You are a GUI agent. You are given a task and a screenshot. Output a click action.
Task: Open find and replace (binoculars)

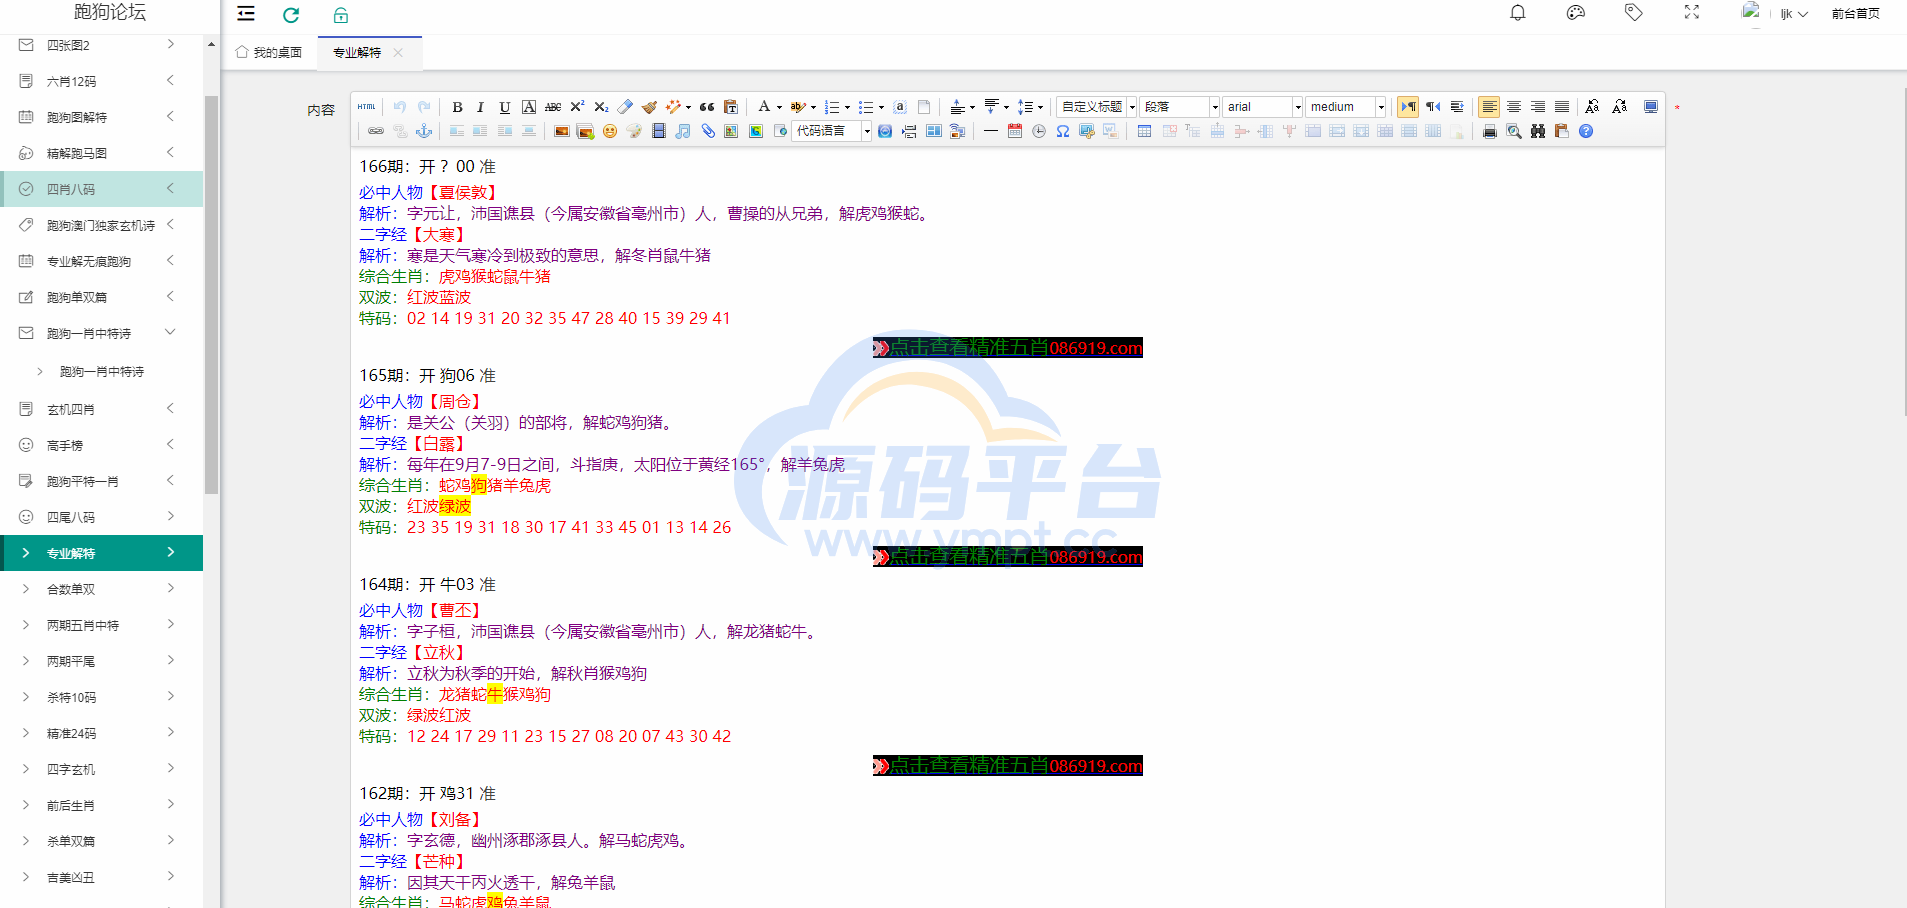pyautogui.click(x=1538, y=131)
